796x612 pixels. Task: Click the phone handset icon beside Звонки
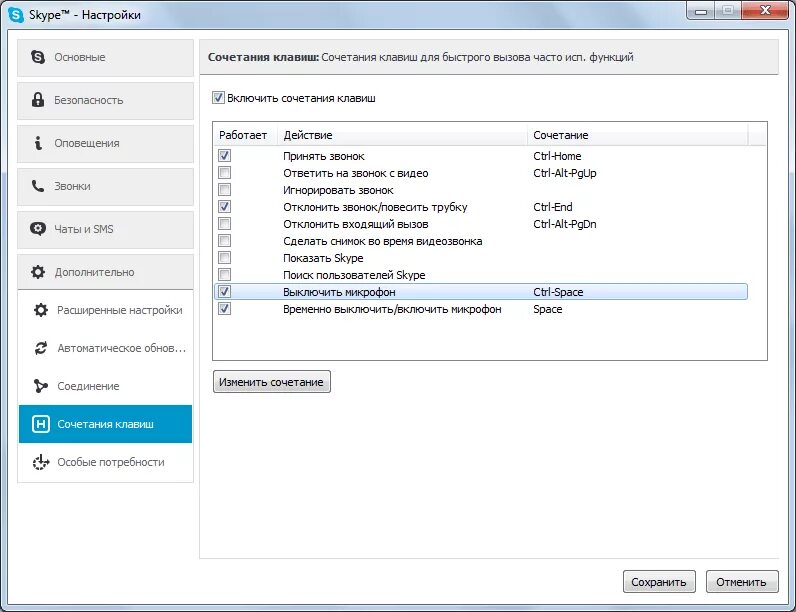click(x=38, y=186)
